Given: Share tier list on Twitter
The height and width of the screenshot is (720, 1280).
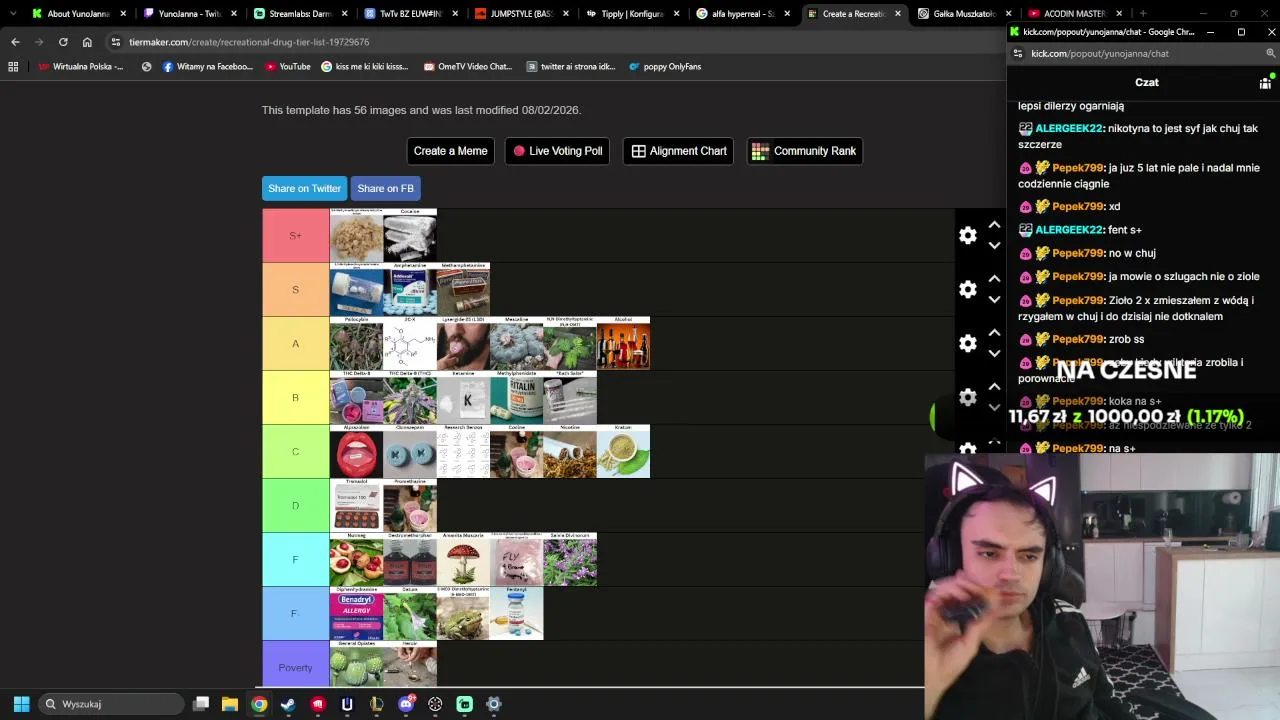Looking at the screenshot, I should point(304,188).
